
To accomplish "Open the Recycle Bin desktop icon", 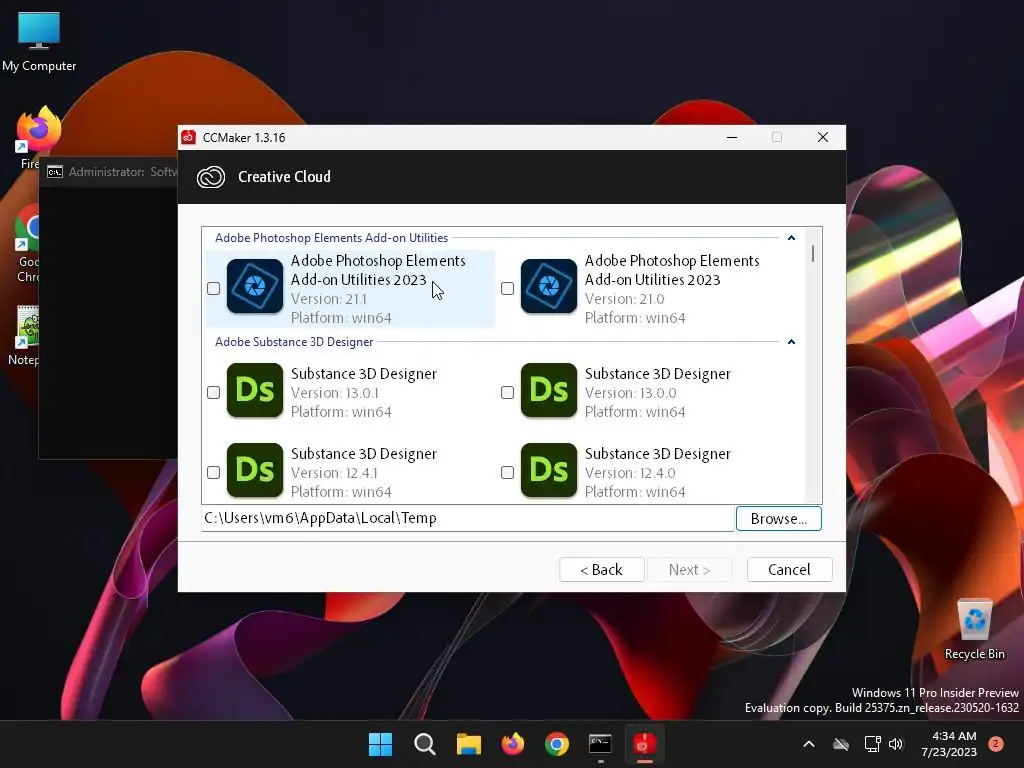I will [x=974, y=629].
